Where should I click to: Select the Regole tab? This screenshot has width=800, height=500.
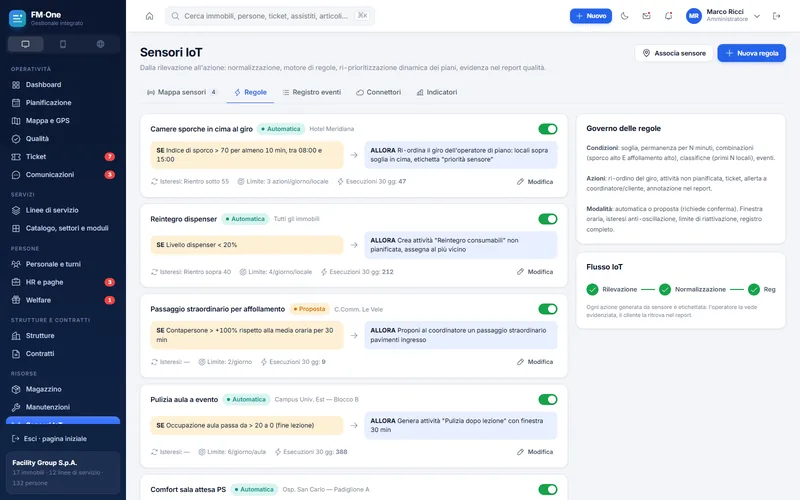point(251,92)
